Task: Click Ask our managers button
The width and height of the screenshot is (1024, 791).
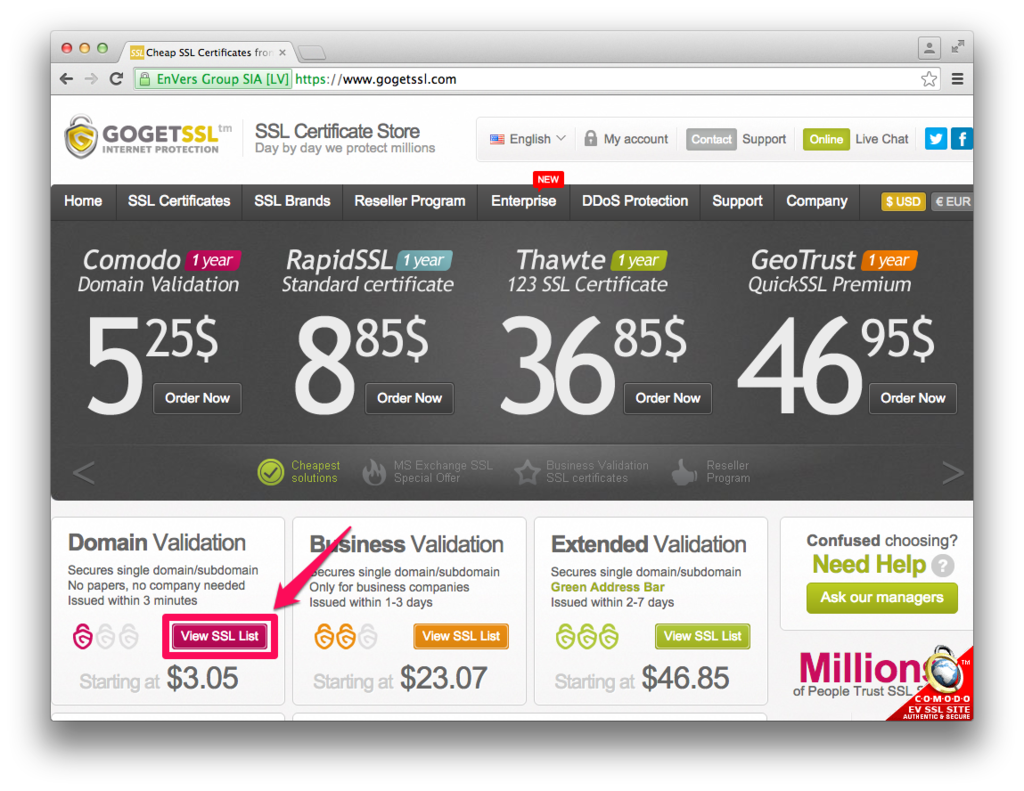Action: click(x=882, y=598)
